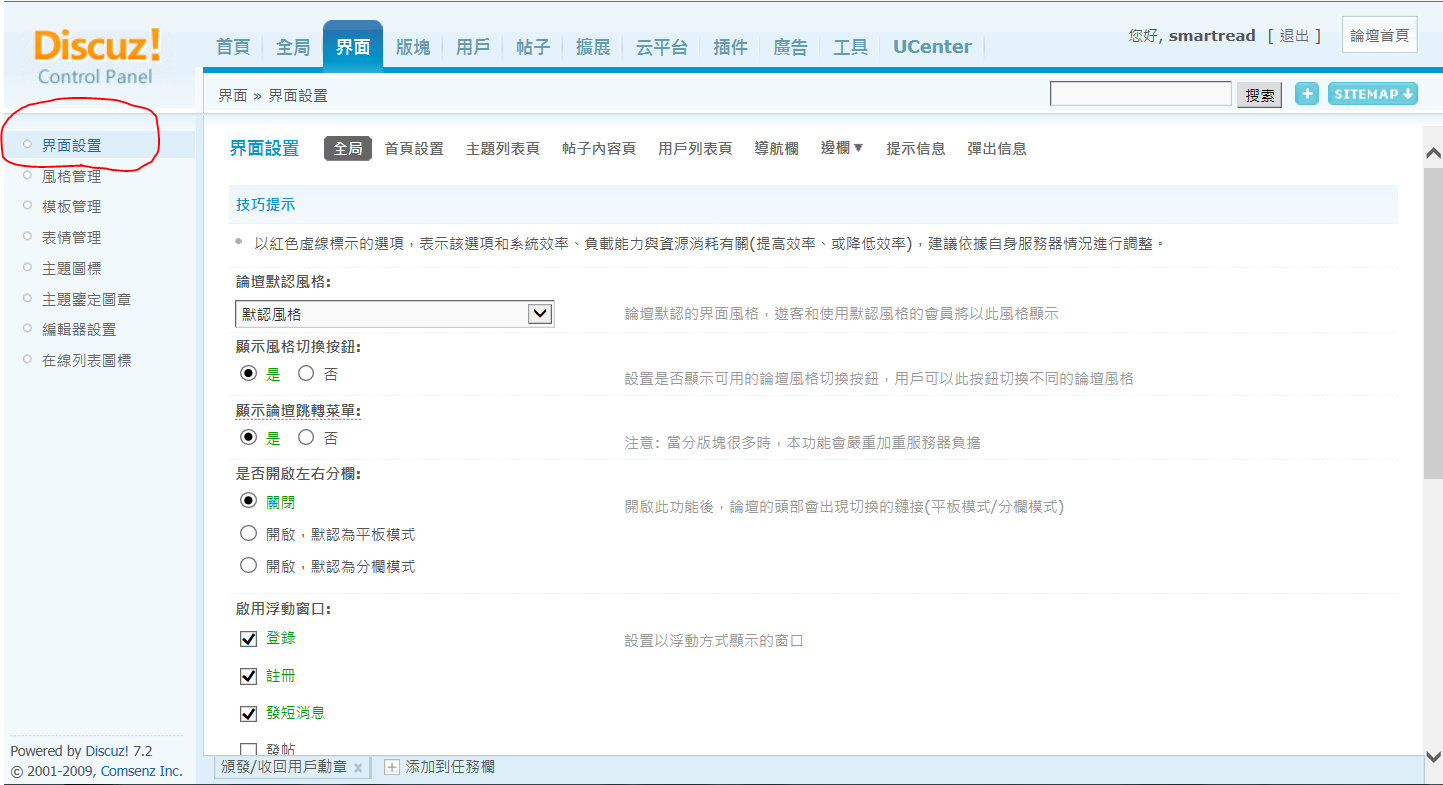1443x785 pixels.
Task: Open 表情管理 in the sidebar
Action: click(x=71, y=237)
